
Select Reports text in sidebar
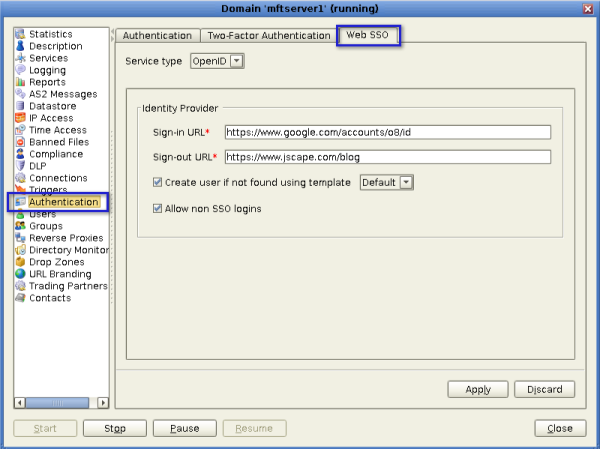47,82
